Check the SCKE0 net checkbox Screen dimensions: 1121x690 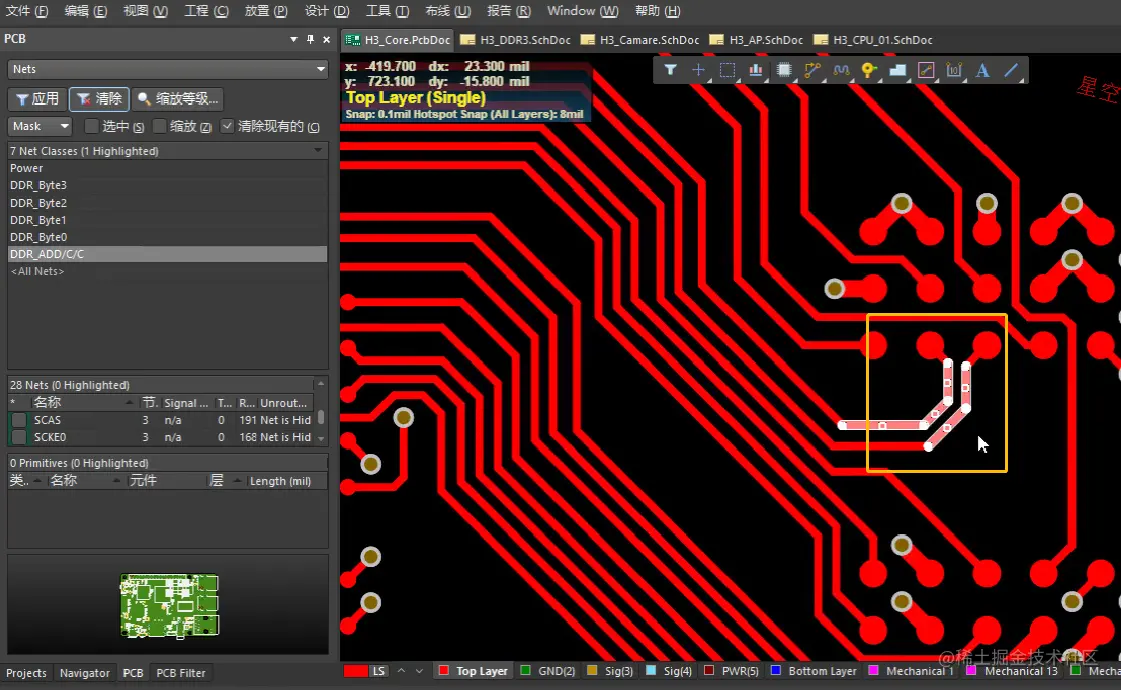click(x=19, y=437)
